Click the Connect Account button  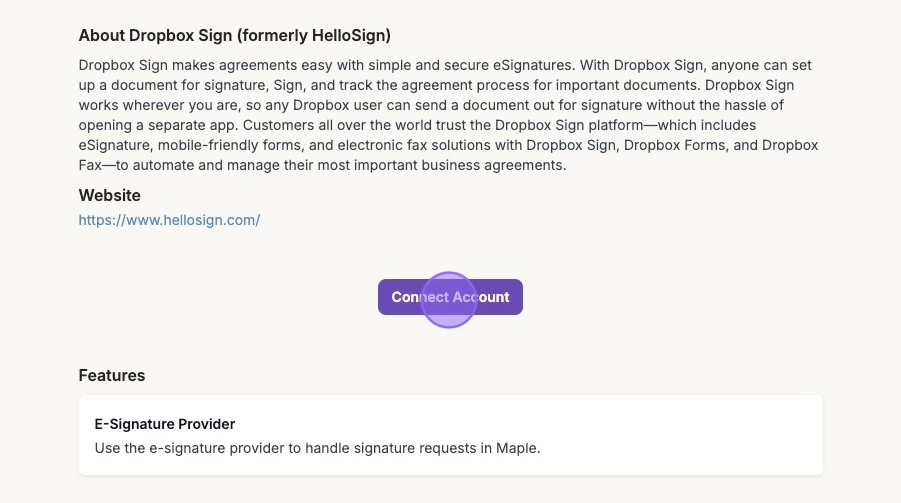point(450,297)
